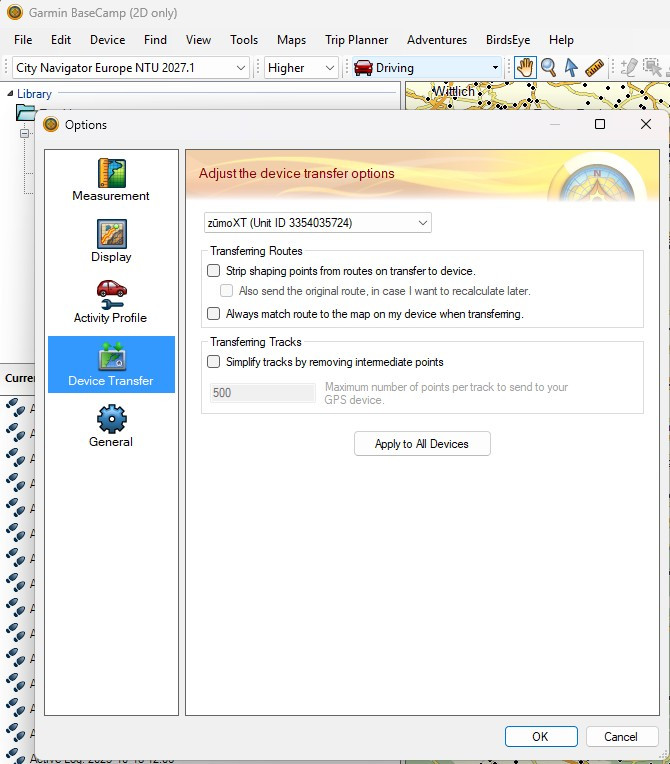Close the Options dialog window

(646, 124)
